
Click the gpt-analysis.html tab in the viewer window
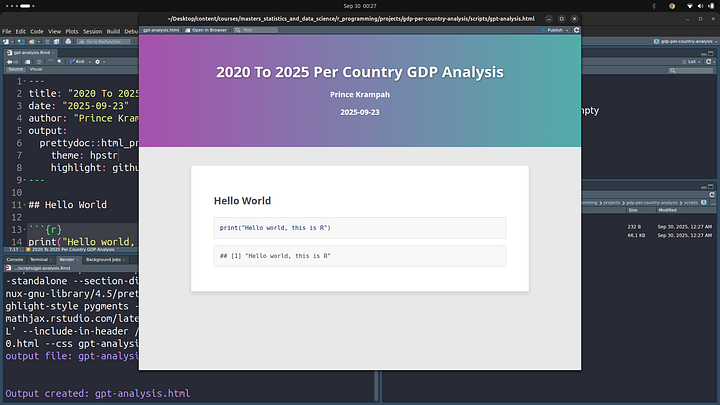click(161, 30)
